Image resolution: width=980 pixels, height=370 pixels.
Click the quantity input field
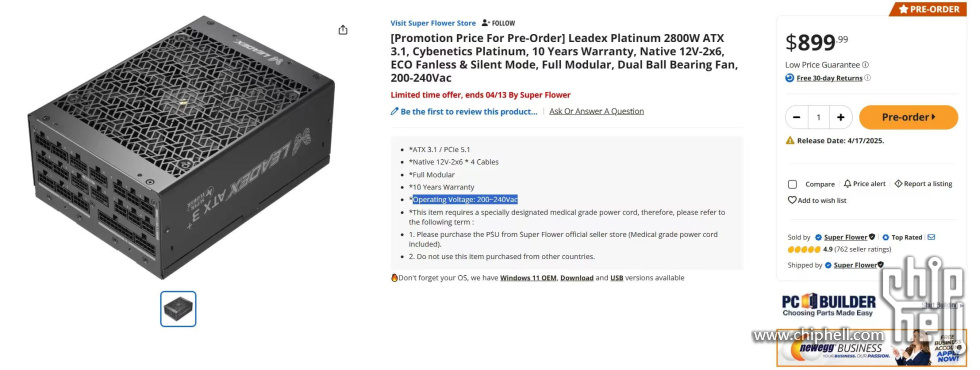(819, 117)
